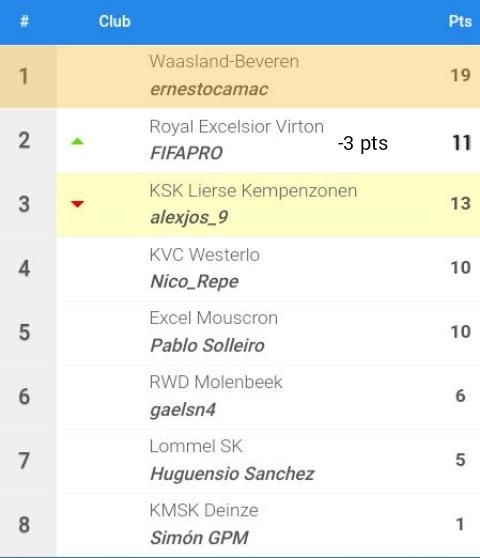The width and height of the screenshot is (480, 558).
Task: Open the manager FIFAPRO profile
Action: click(x=186, y=153)
